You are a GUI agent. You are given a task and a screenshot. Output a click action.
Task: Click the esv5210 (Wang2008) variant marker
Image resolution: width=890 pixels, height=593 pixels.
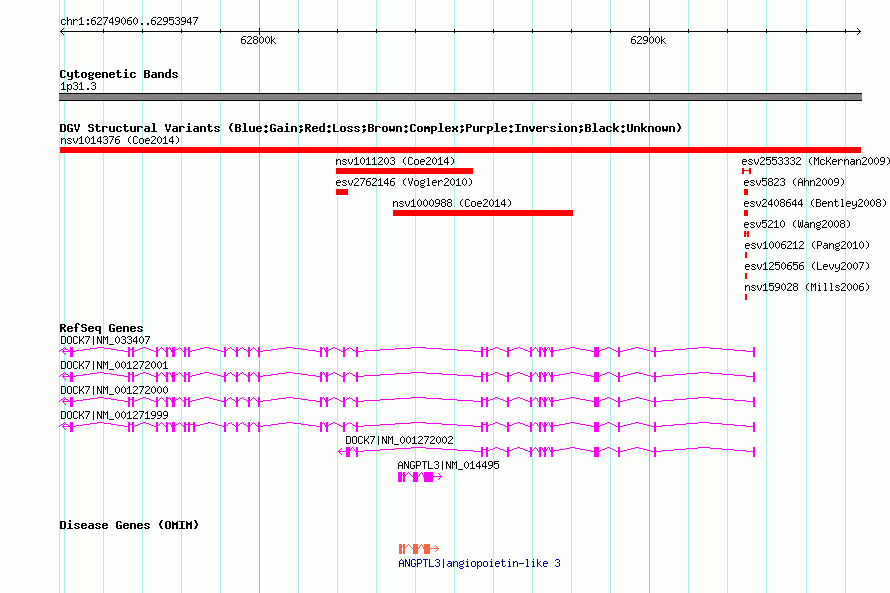(746, 234)
